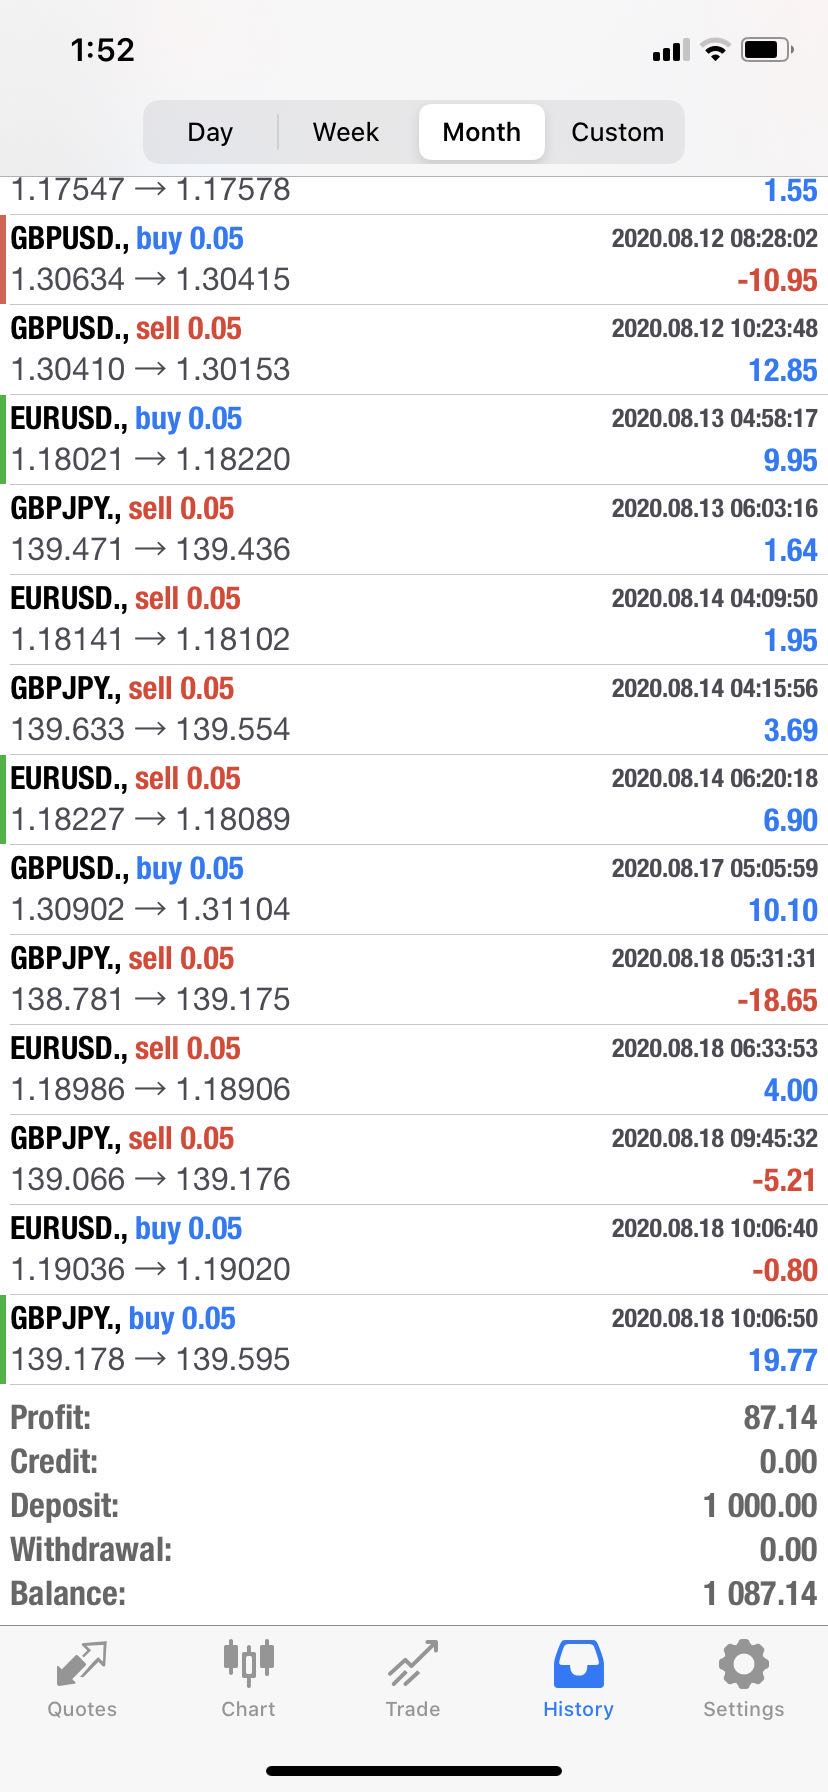This screenshot has height=1792, width=828.
Task: Choose the Custom period segment
Action: 618,132
